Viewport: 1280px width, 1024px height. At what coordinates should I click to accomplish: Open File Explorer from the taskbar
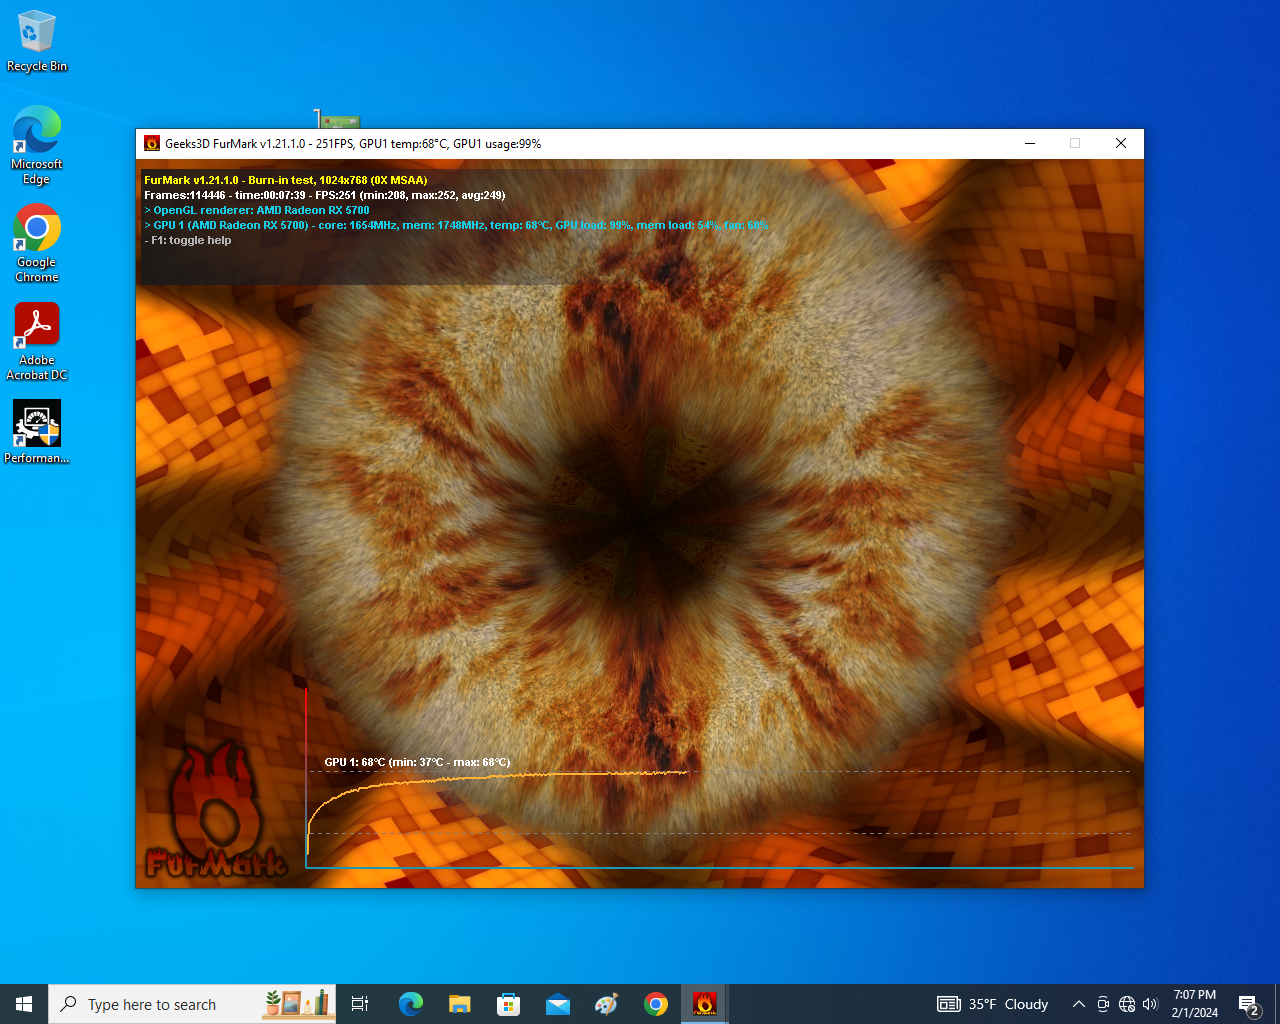click(x=459, y=1004)
